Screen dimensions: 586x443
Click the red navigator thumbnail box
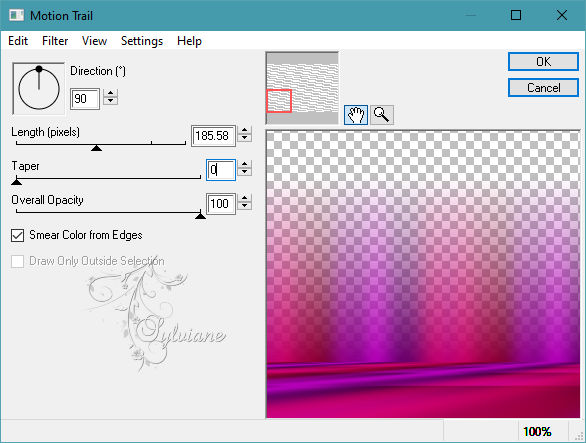pyautogui.click(x=279, y=101)
